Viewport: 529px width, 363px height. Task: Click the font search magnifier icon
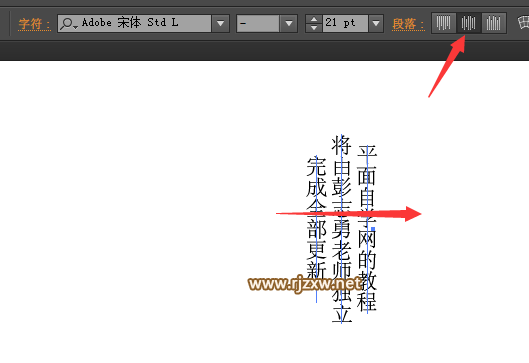tap(68, 23)
